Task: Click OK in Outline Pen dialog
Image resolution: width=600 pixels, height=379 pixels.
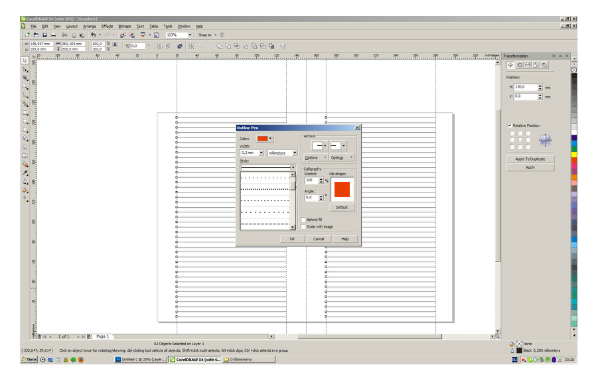Action: tap(292, 239)
